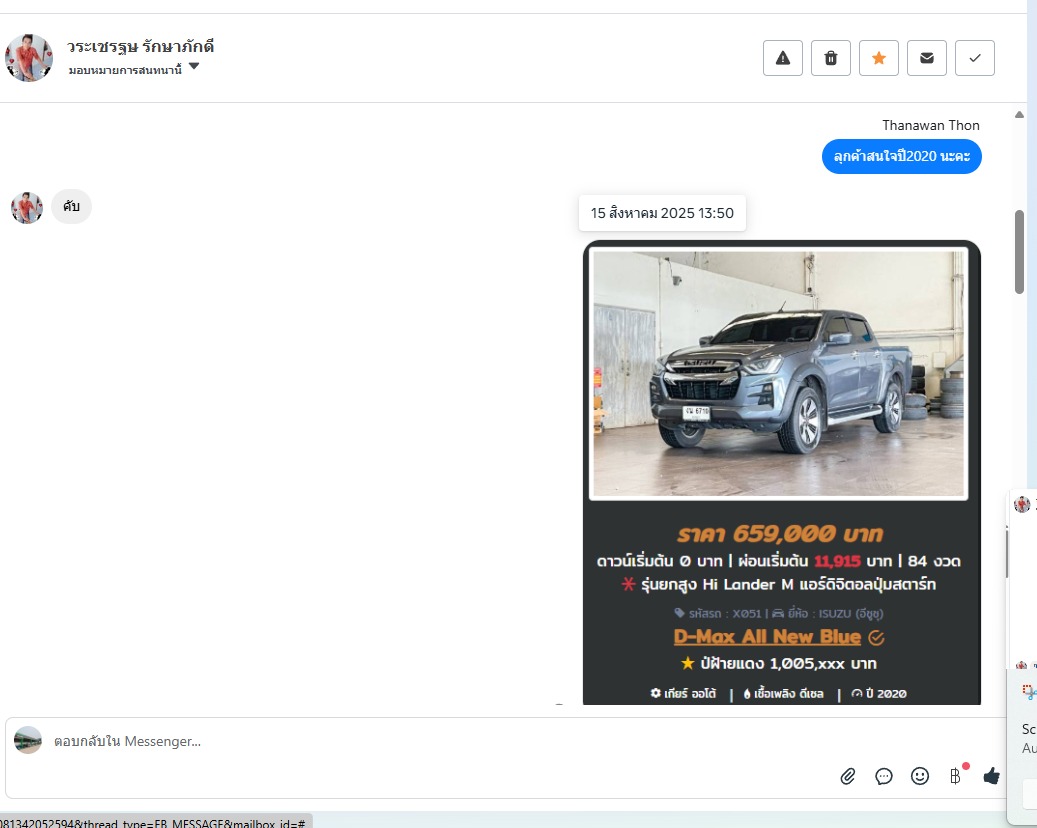Open saved replies speech bubble icon
The image size is (1037, 828).
(884, 776)
